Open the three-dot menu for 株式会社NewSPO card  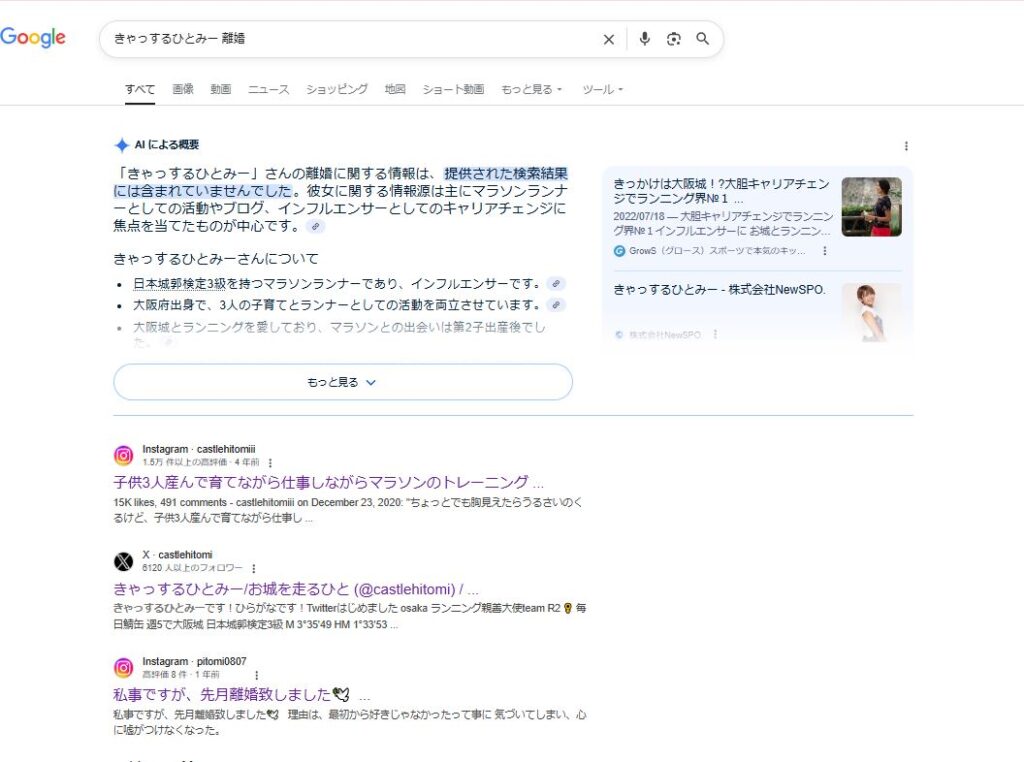click(x=715, y=334)
